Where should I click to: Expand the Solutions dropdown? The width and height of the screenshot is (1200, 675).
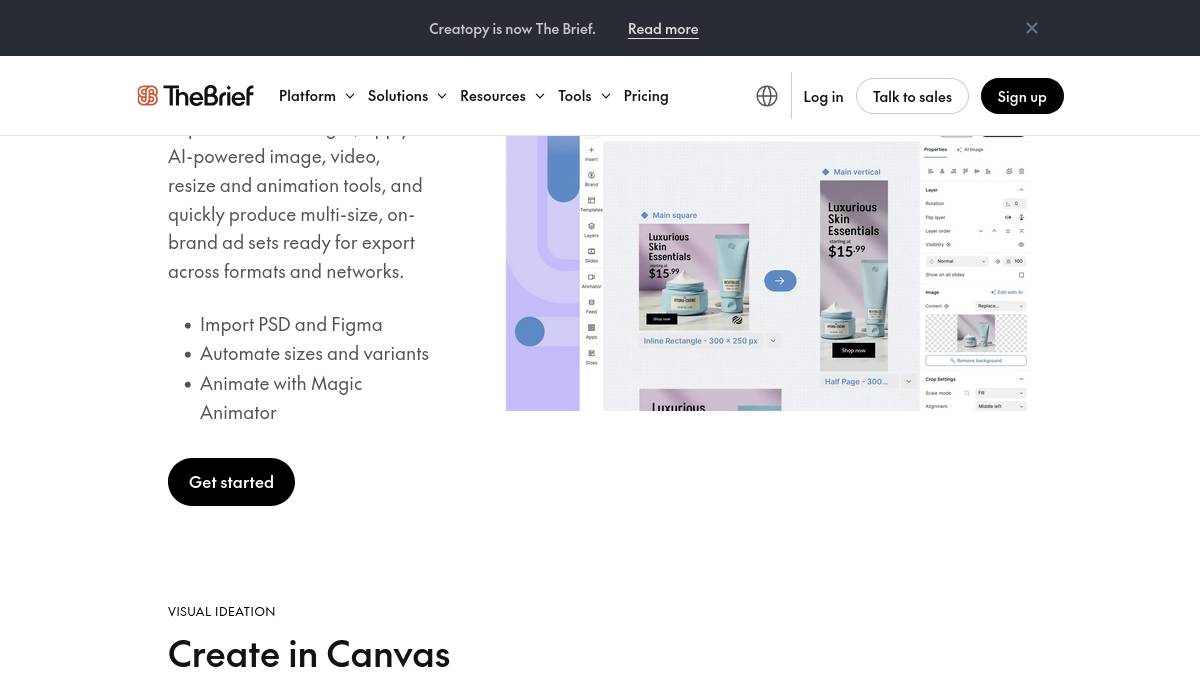pyautogui.click(x=407, y=96)
